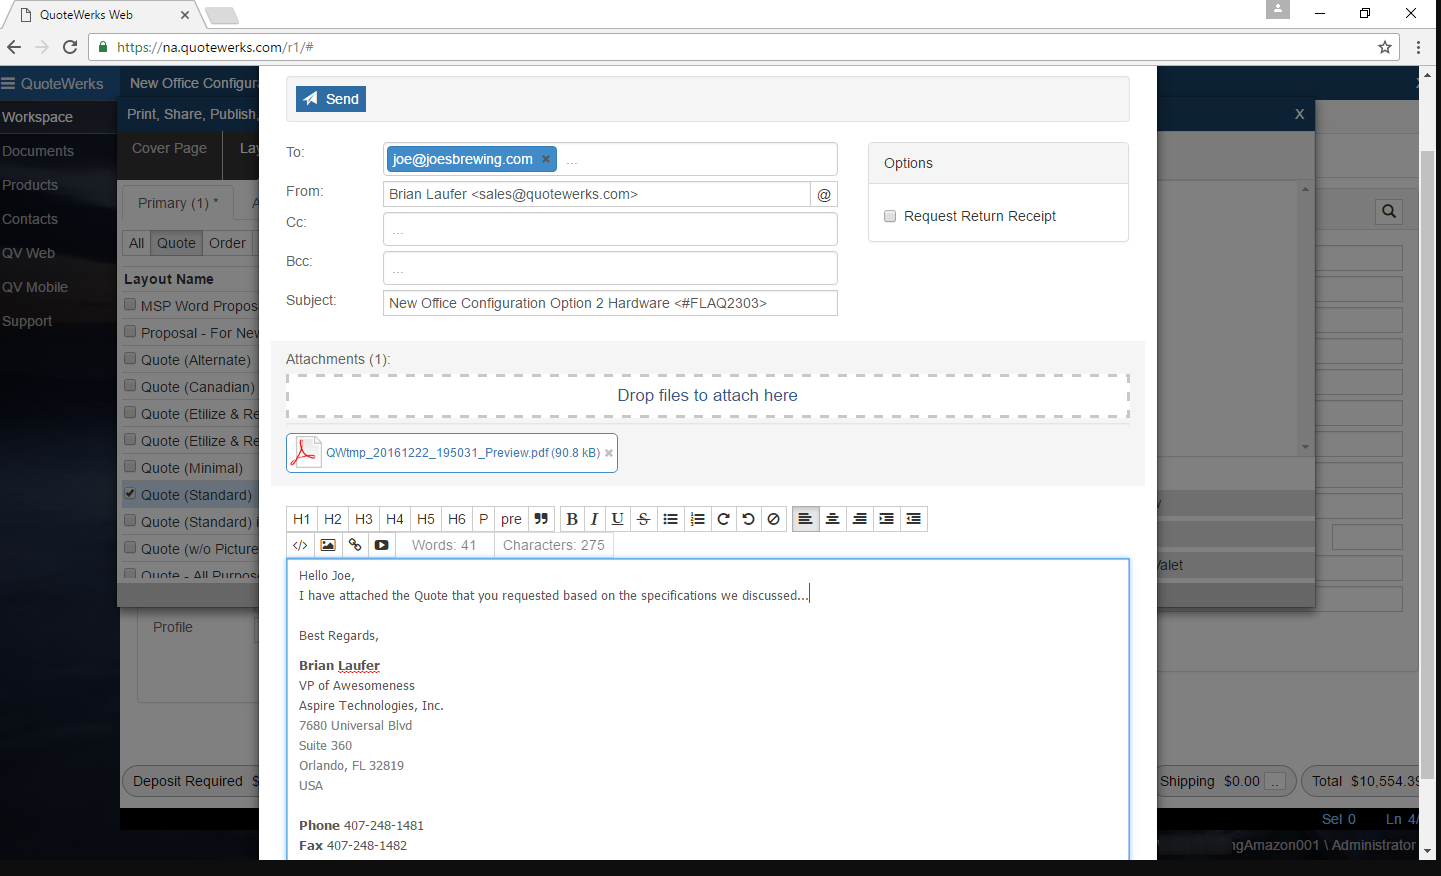The width and height of the screenshot is (1441, 876).
Task: Apply Heading 6 format
Action: point(457,519)
